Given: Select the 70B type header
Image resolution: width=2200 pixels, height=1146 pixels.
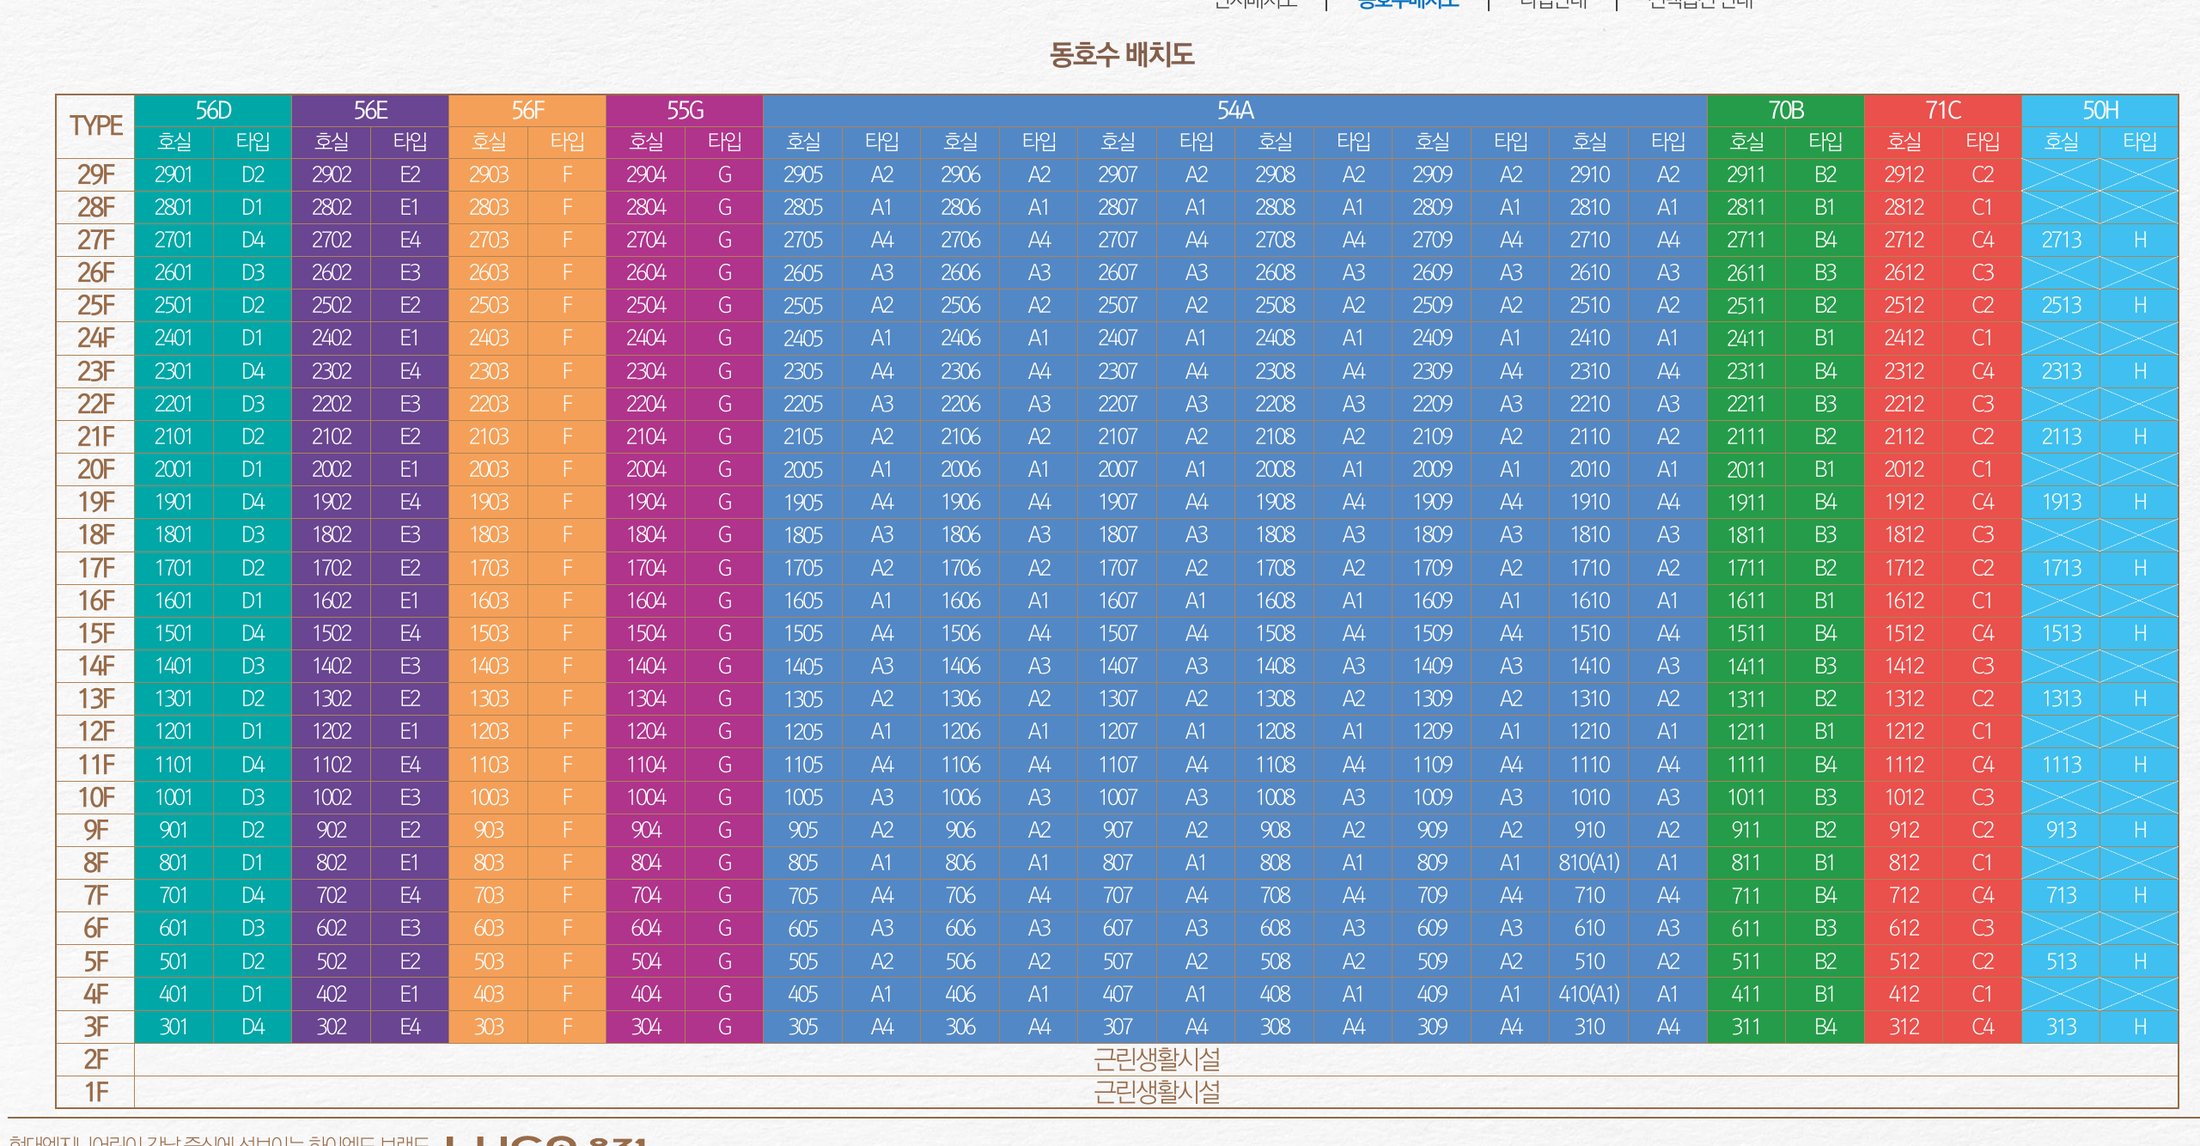Looking at the screenshot, I should [x=1786, y=110].
